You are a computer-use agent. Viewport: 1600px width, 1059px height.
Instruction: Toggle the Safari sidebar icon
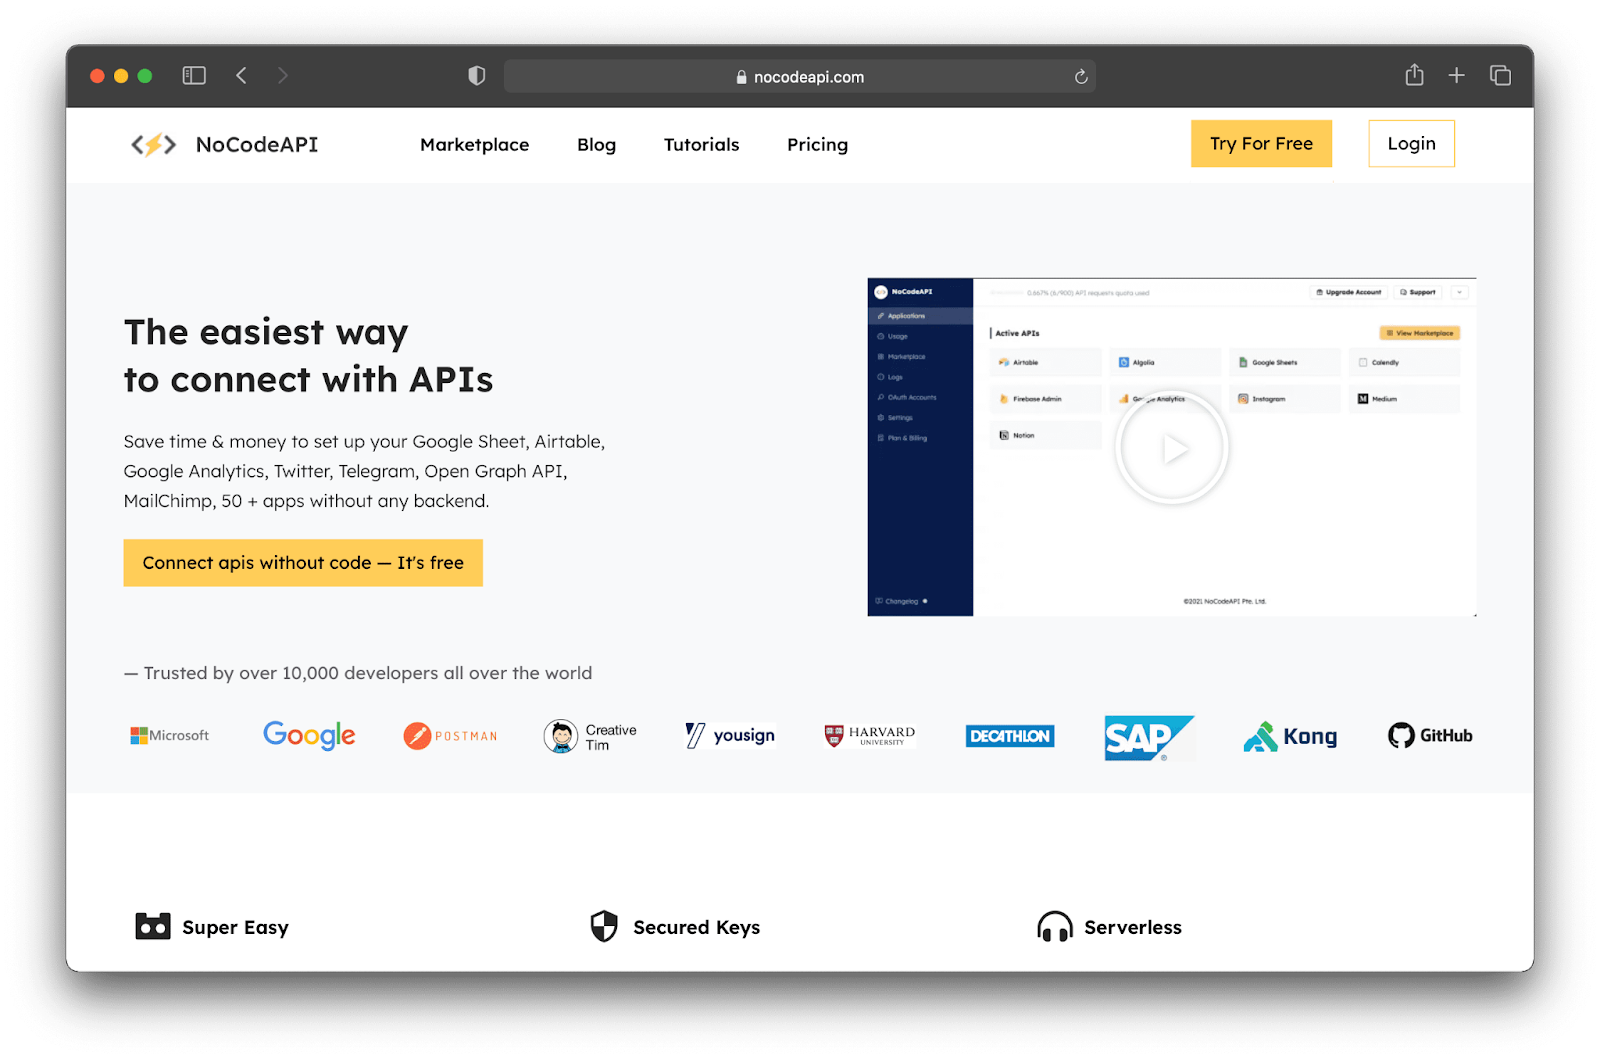194,76
